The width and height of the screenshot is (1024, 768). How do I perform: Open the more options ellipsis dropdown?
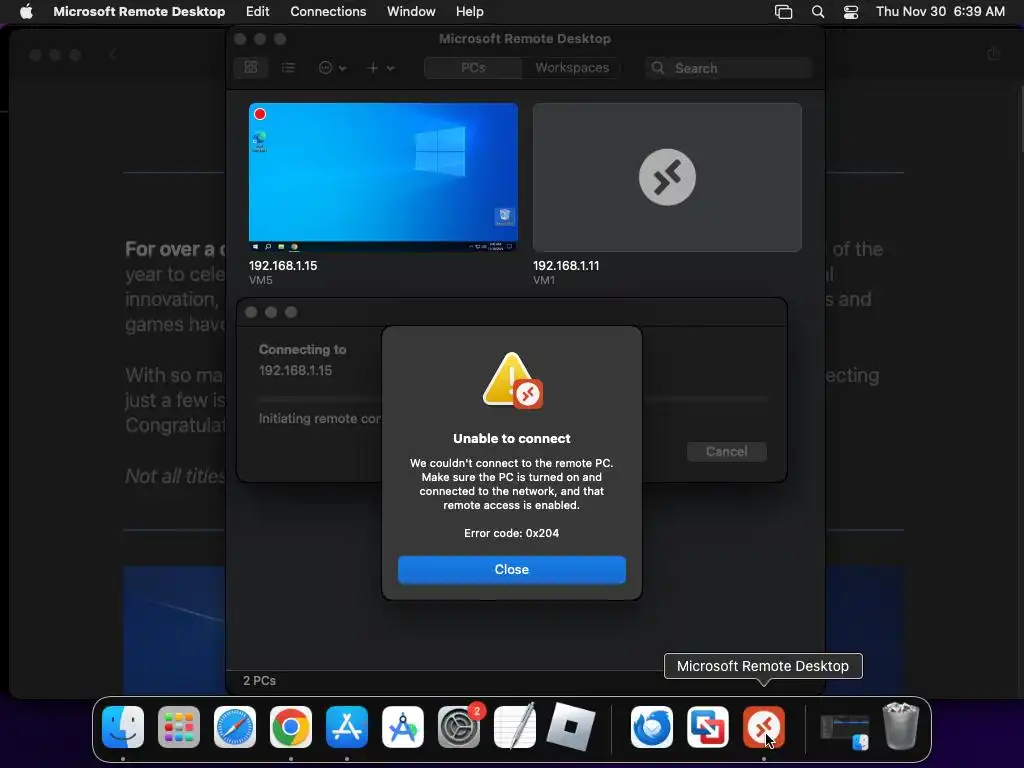click(x=332, y=68)
